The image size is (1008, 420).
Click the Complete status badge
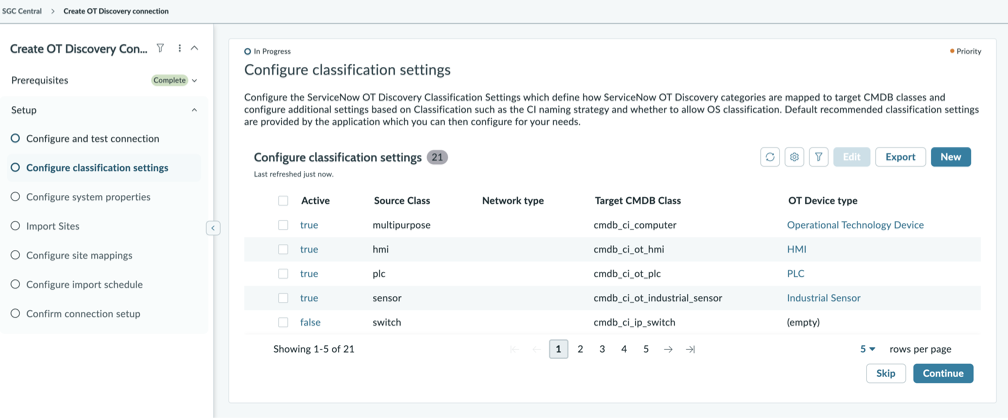170,80
